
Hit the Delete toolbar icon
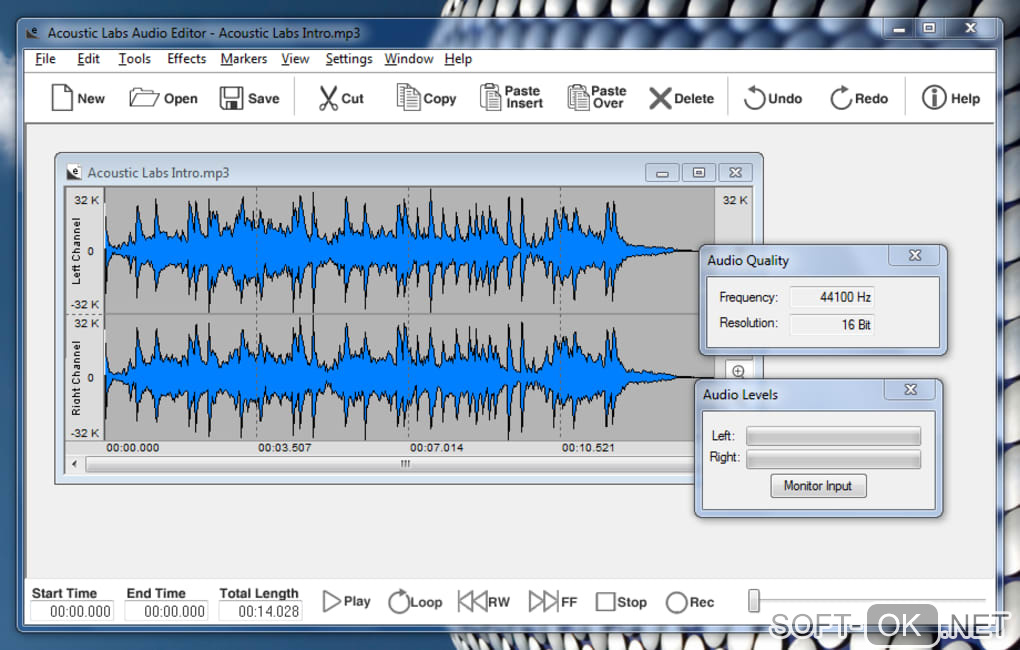pyautogui.click(x=660, y=98)
